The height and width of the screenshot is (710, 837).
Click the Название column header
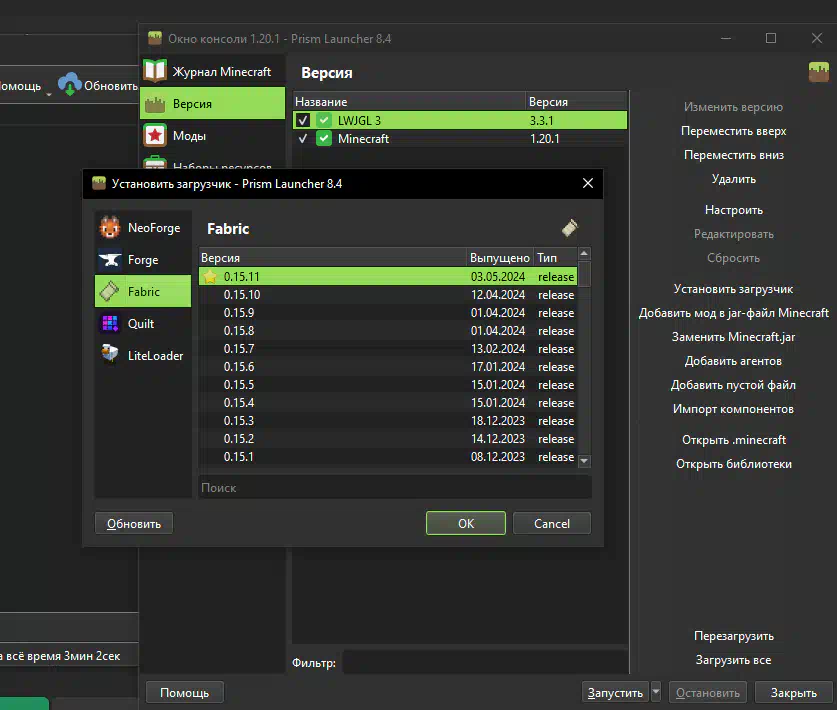coord(409,101)
